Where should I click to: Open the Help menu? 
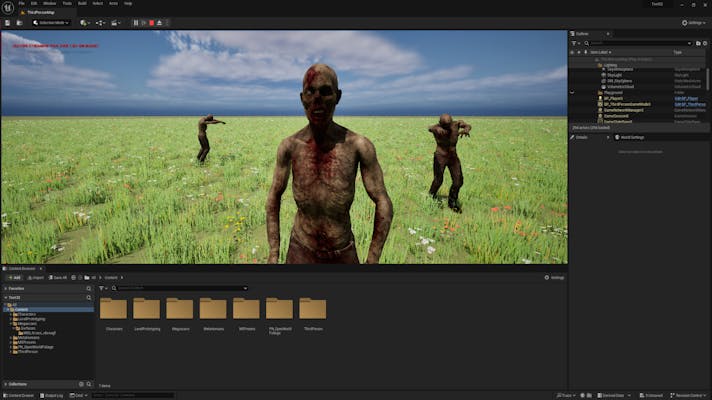pos(128,3)
